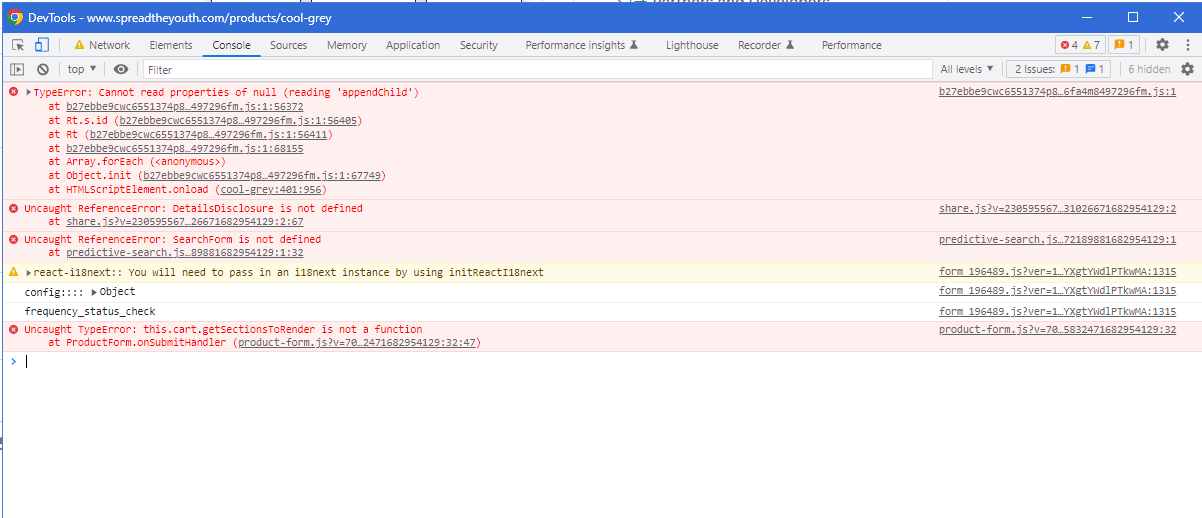Open Rt stack link js:1:56411
This screenshot has width=1202, height=518.
click(x=208, y=134)
